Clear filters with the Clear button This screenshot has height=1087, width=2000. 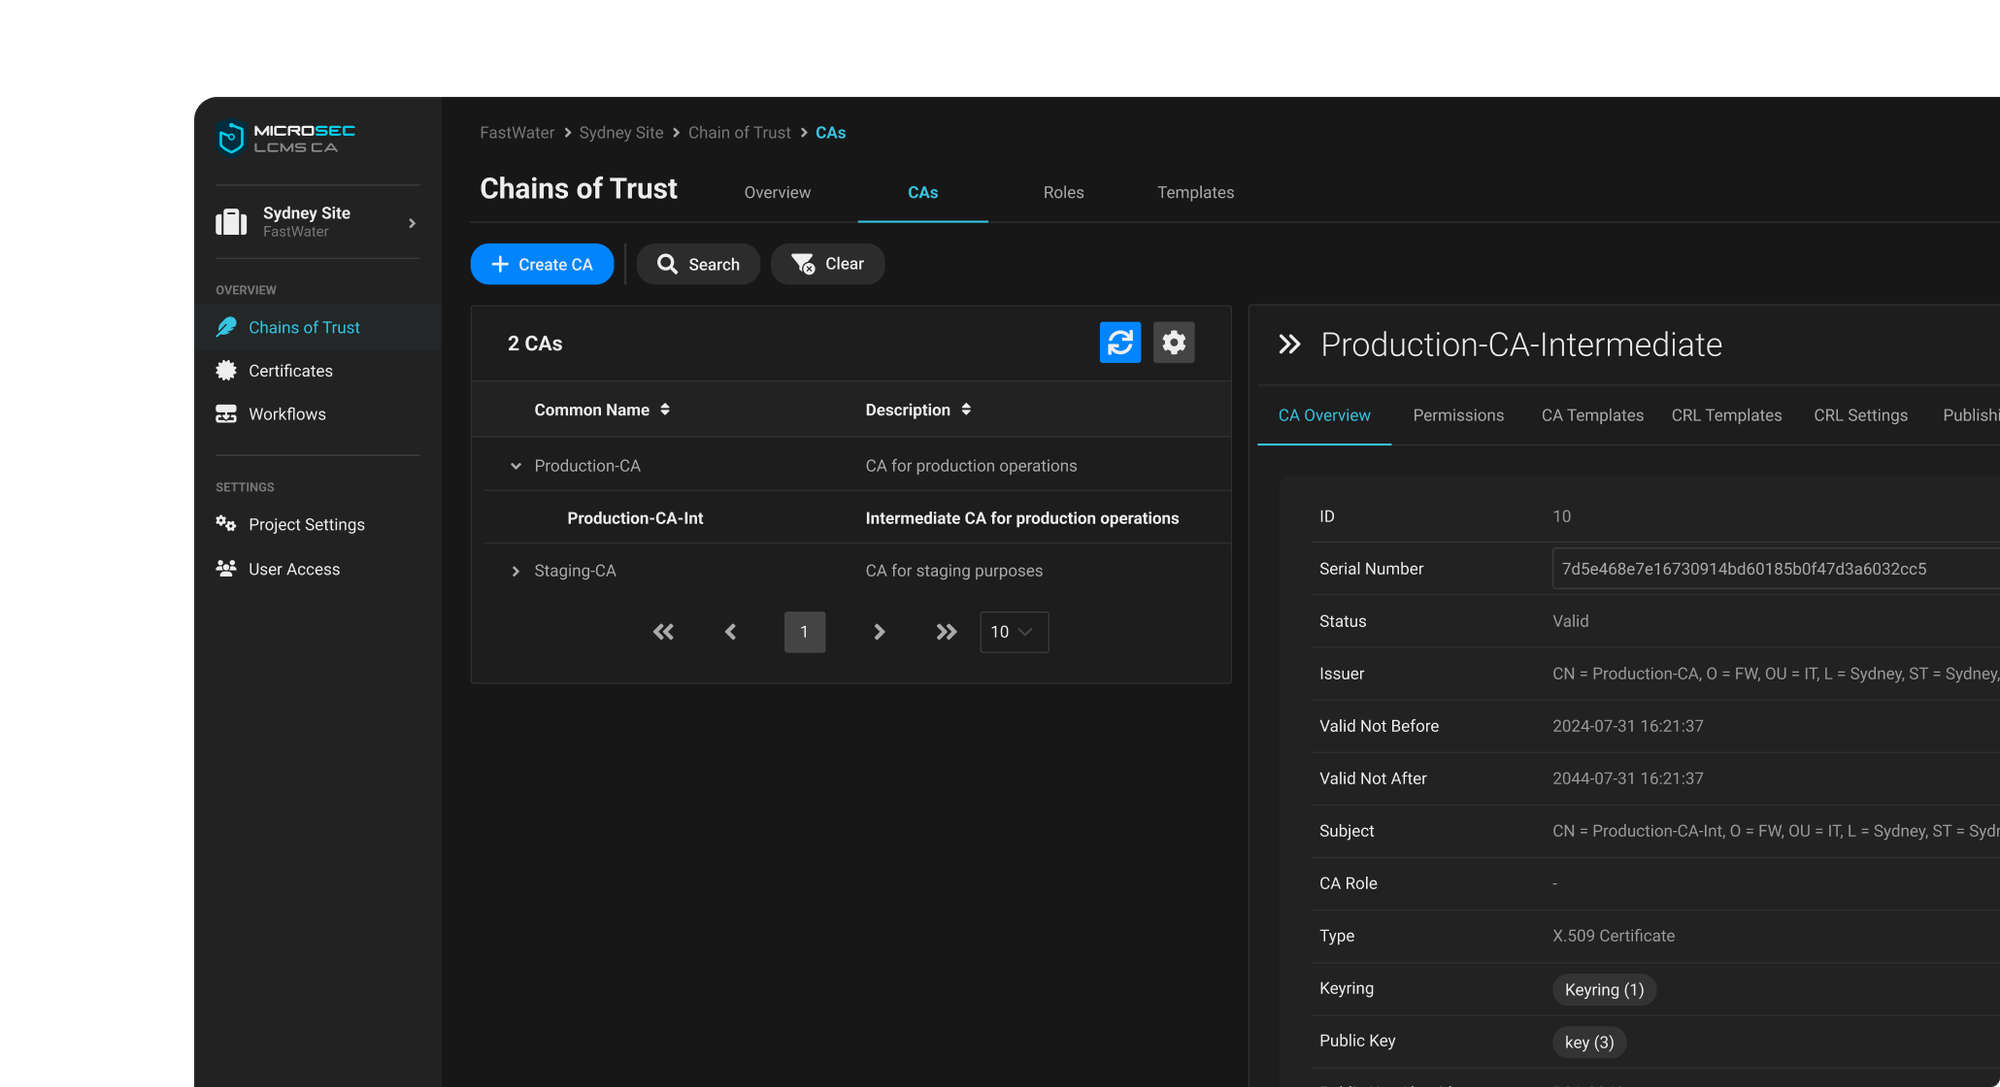pos(827,264)
